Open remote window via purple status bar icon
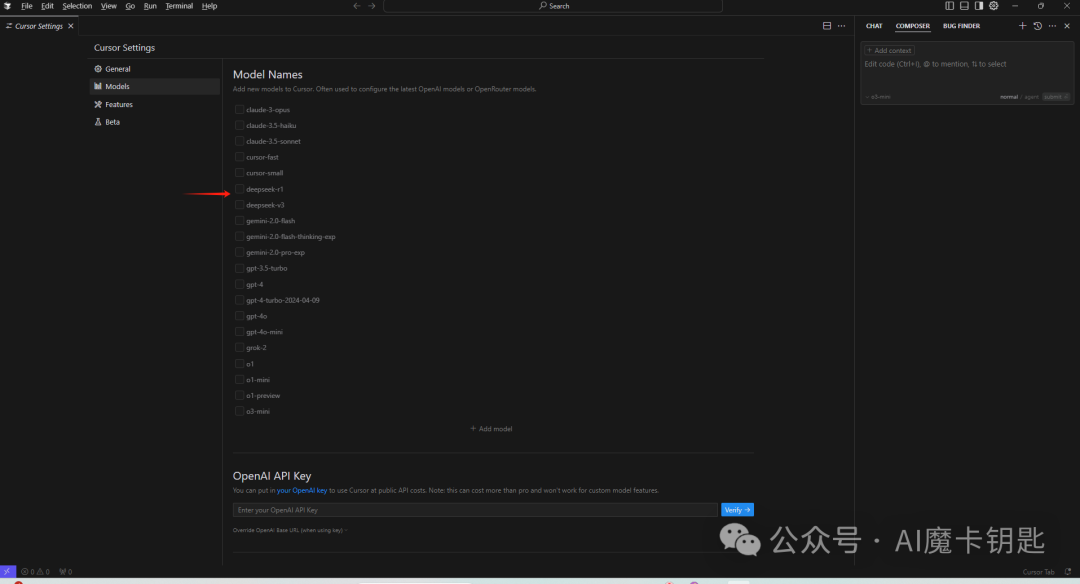 [8, 572]
